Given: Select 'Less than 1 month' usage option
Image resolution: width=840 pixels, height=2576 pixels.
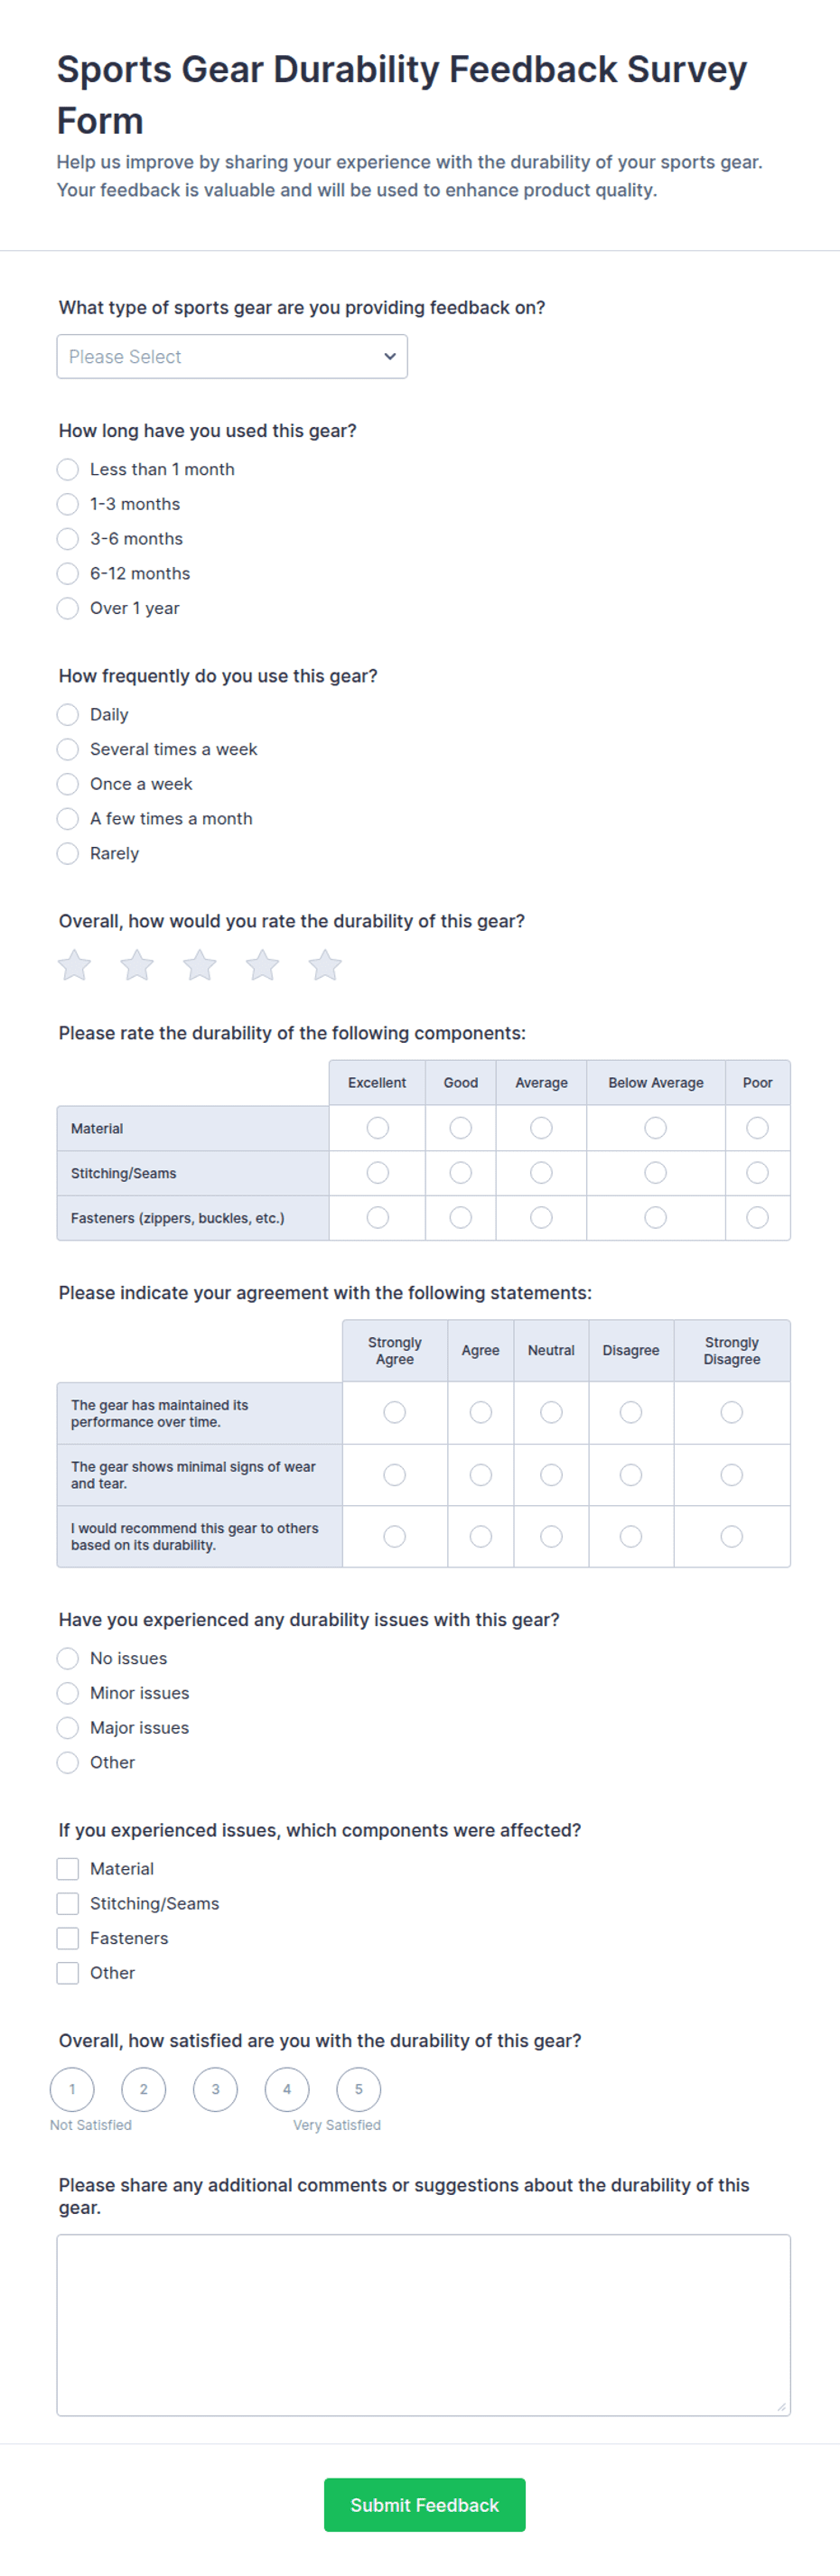Looking at the screenshot, I should point(67,470).
